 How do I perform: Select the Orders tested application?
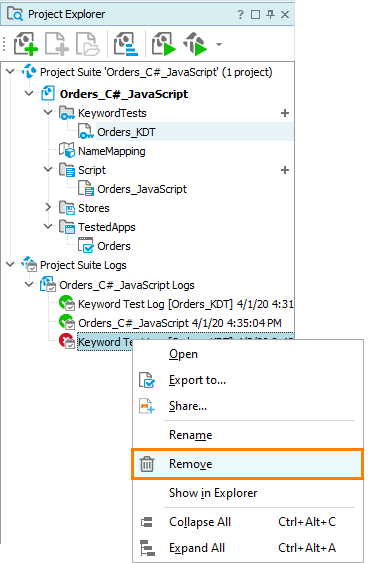(114, 246)
